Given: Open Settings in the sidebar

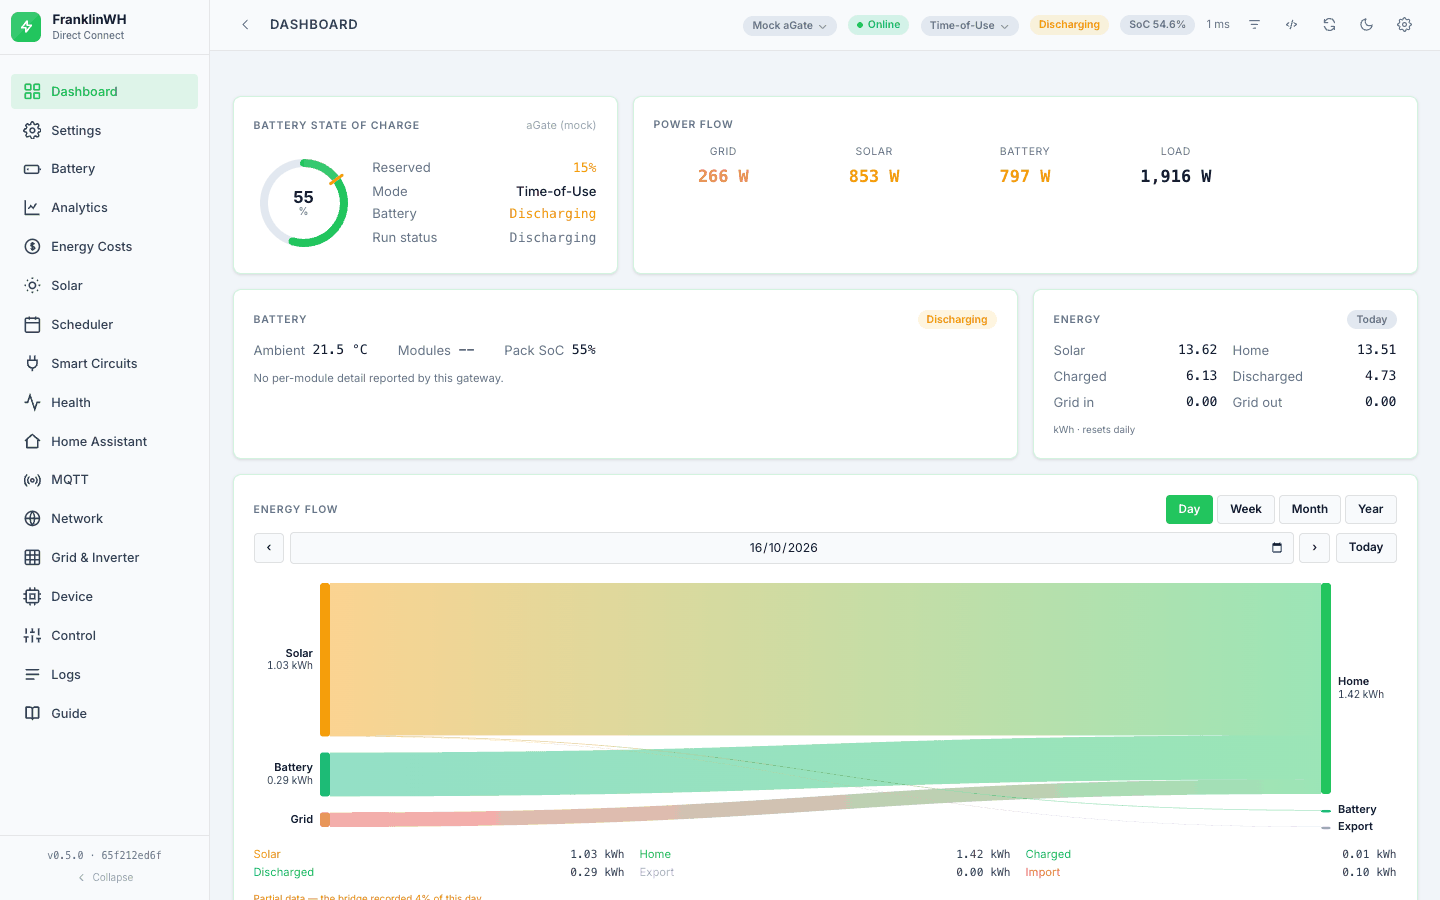Looking at the screenshot, I should point(104,131).
